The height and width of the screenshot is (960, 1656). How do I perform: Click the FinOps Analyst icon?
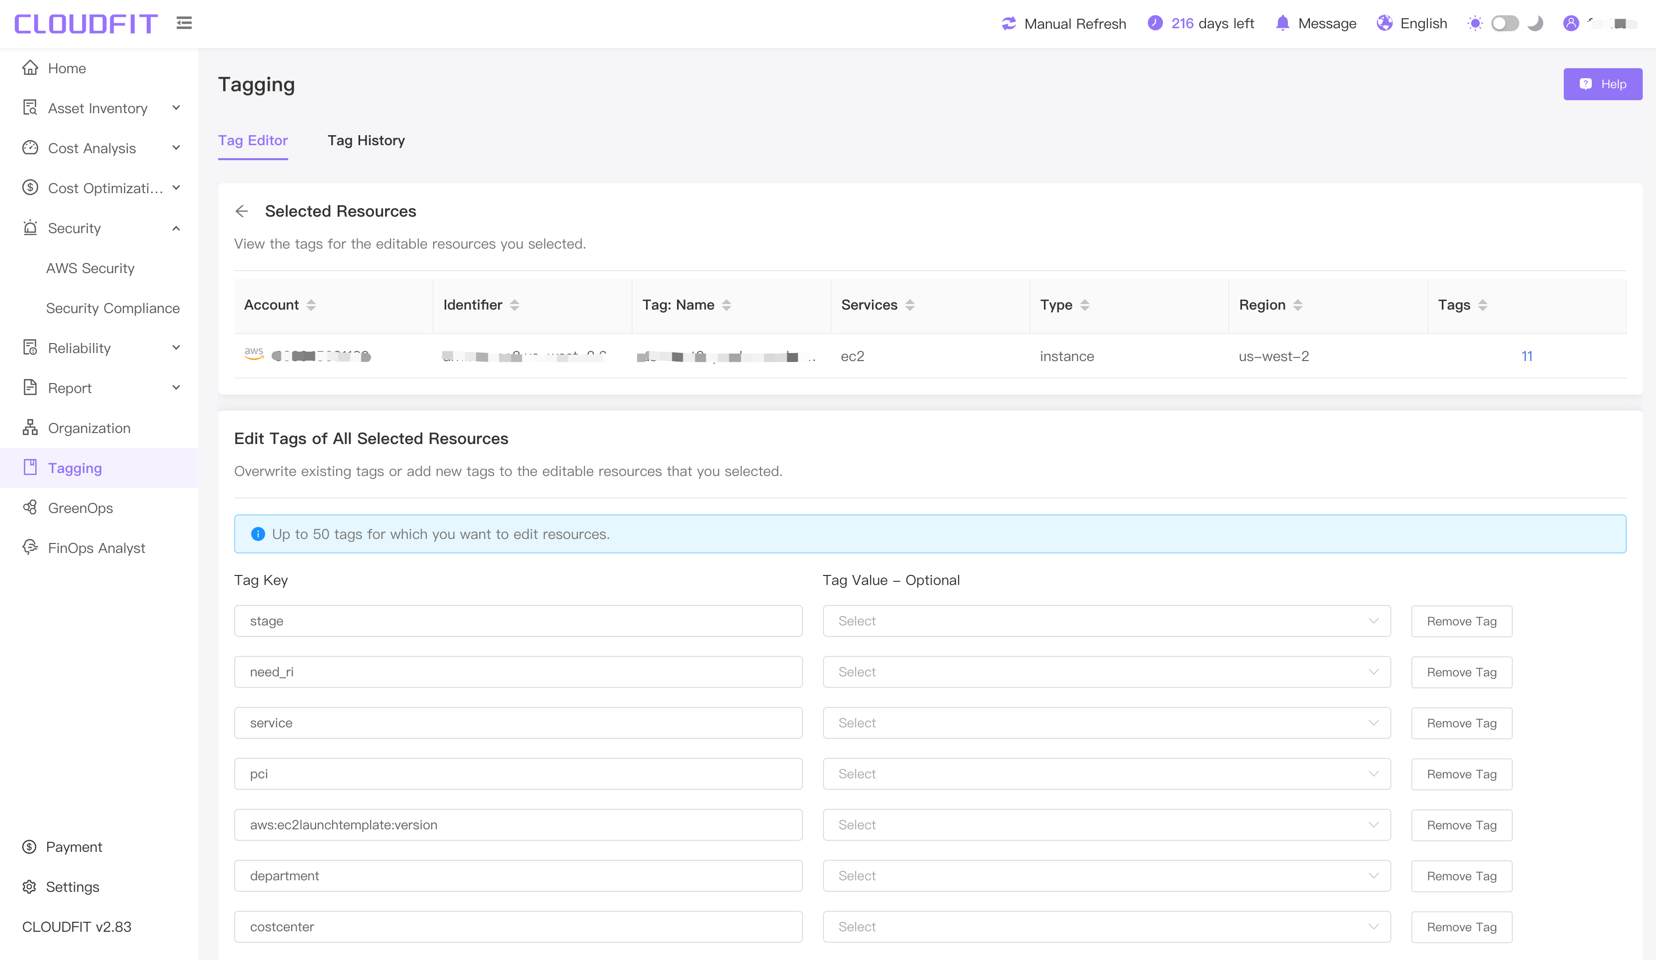(30, 548)
